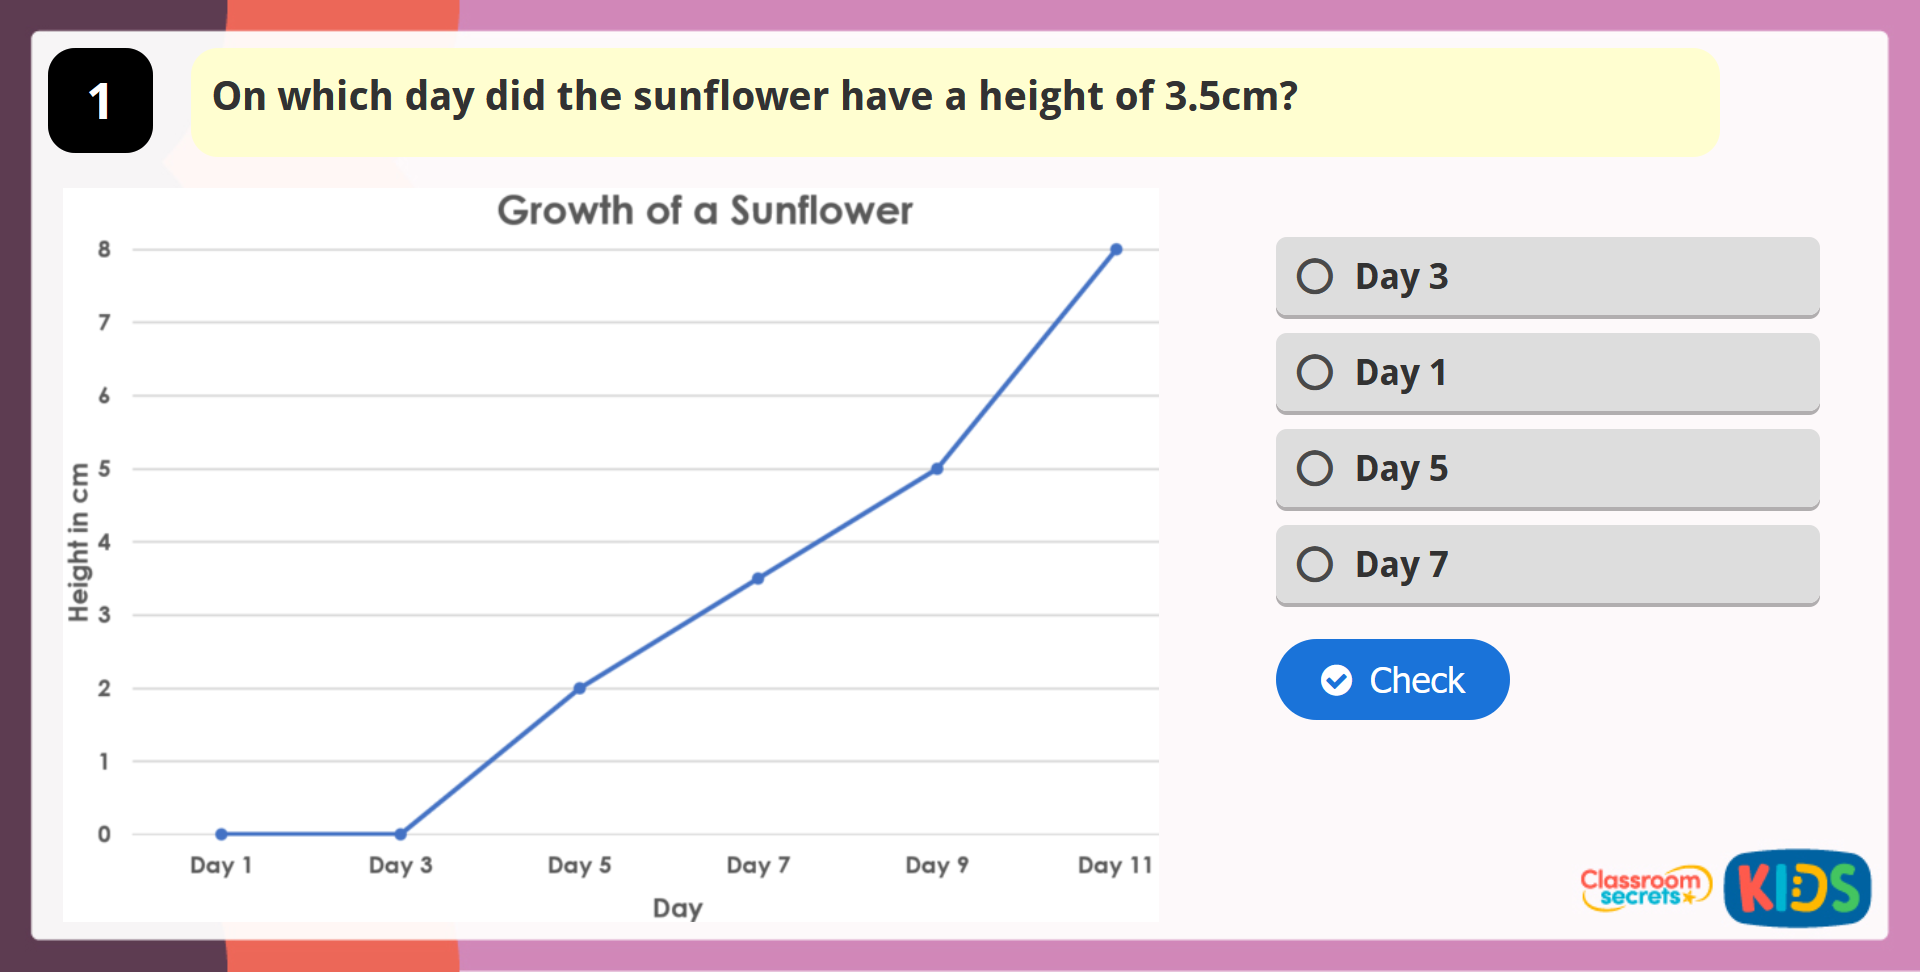
Task: Click the 2cm data point above Day 5
Action: pos(580,688)
